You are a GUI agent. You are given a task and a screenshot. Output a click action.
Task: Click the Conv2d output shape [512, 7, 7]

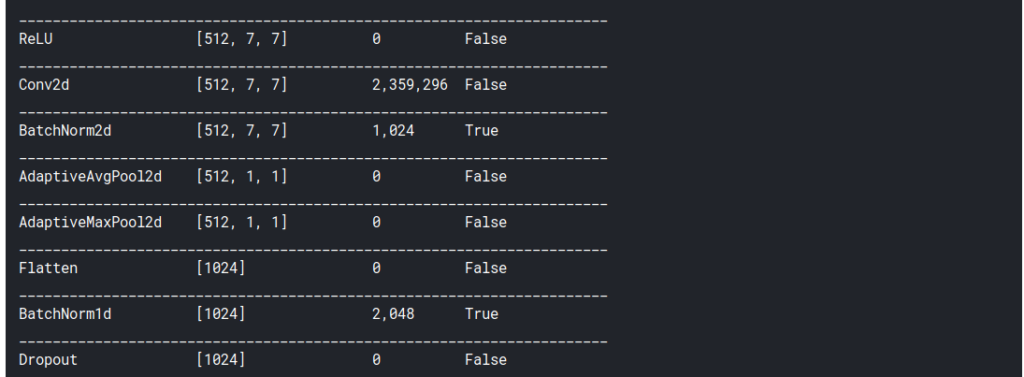click(x=242, y=85)
